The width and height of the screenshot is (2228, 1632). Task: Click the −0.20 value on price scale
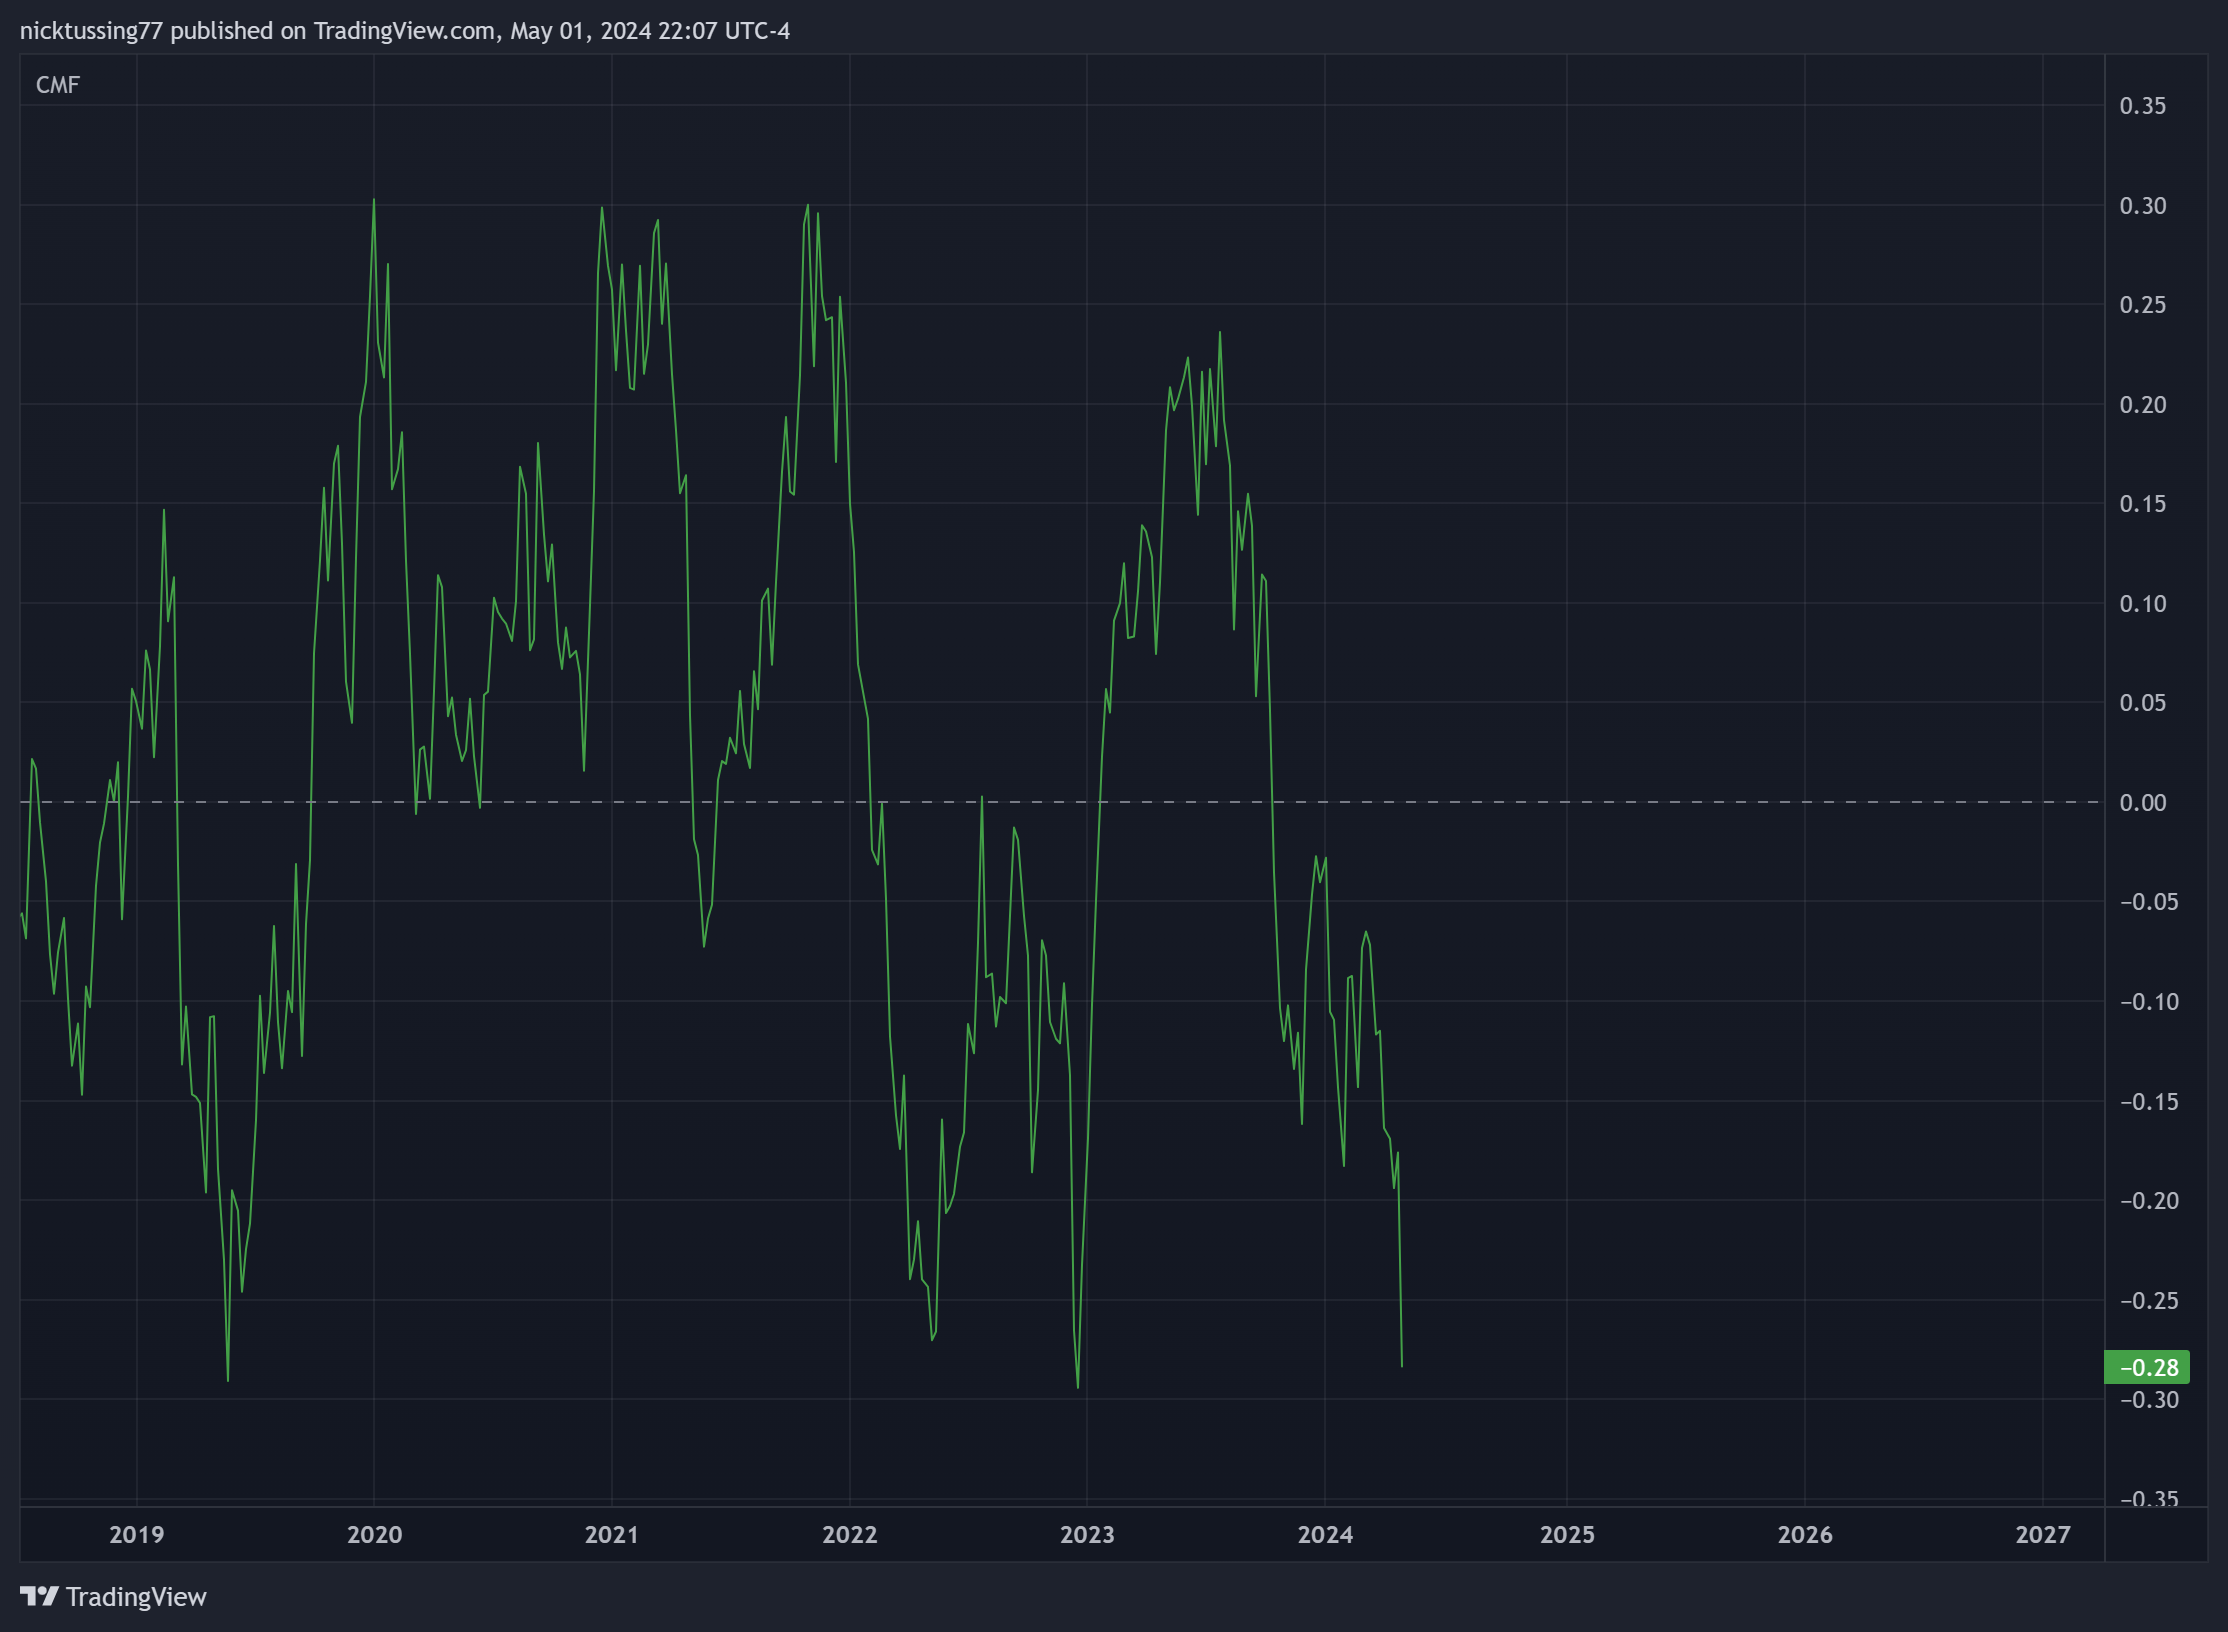pos(2149,1201)
